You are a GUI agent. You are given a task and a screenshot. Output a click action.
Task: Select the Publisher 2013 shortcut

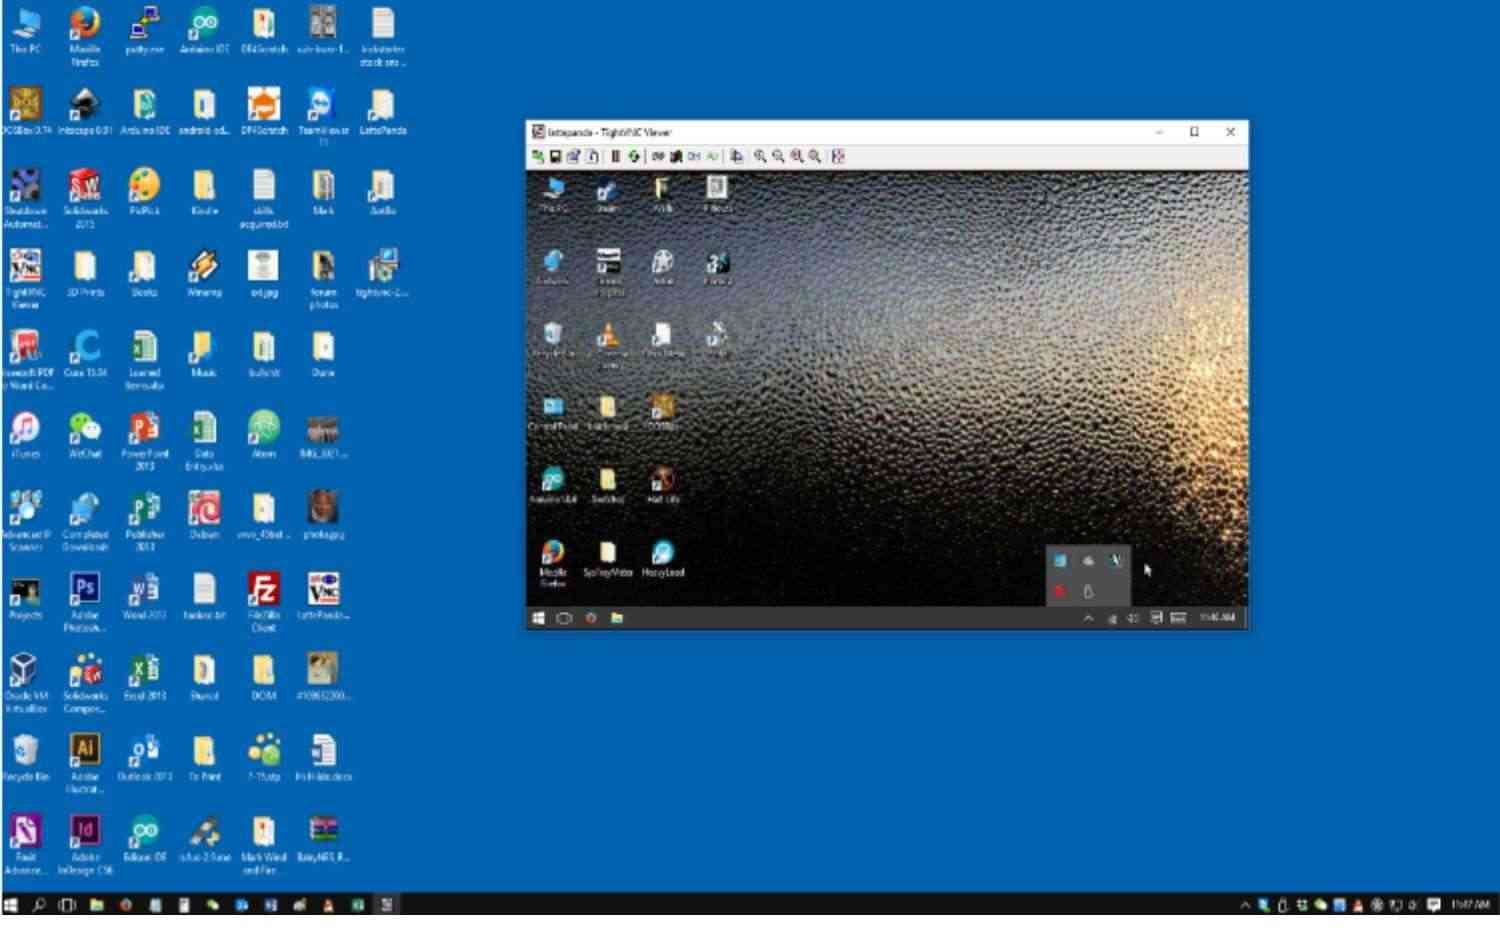[145, 521]
